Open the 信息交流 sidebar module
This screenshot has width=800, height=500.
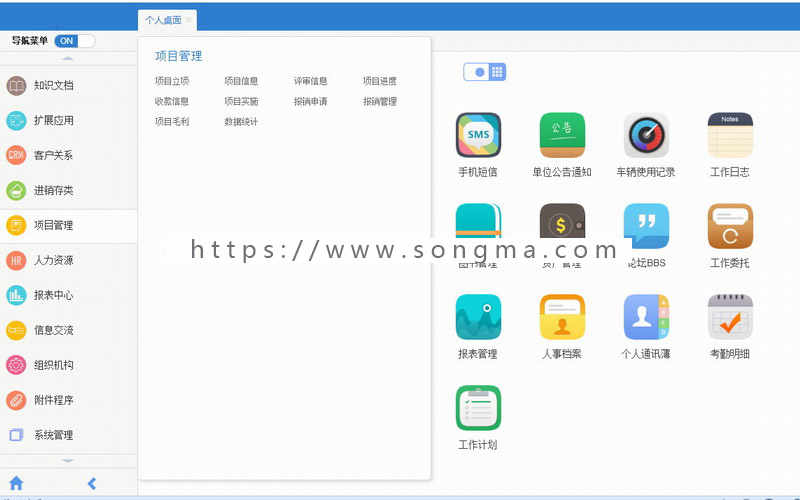pyautogui.click(x=68, y=330)
